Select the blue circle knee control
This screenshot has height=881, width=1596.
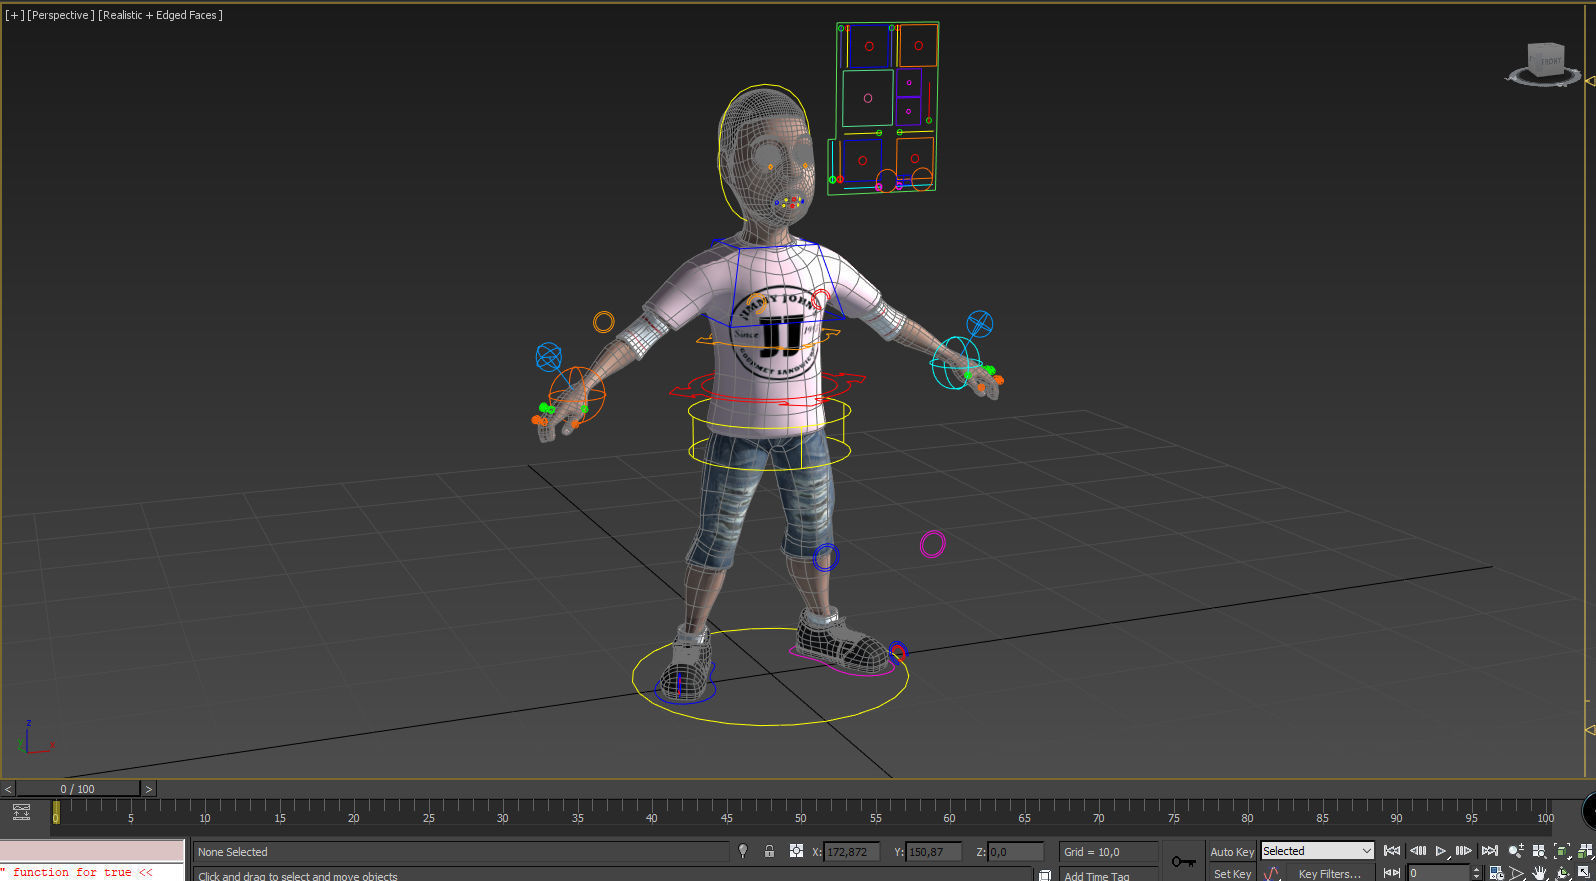[x=825, y=557]
